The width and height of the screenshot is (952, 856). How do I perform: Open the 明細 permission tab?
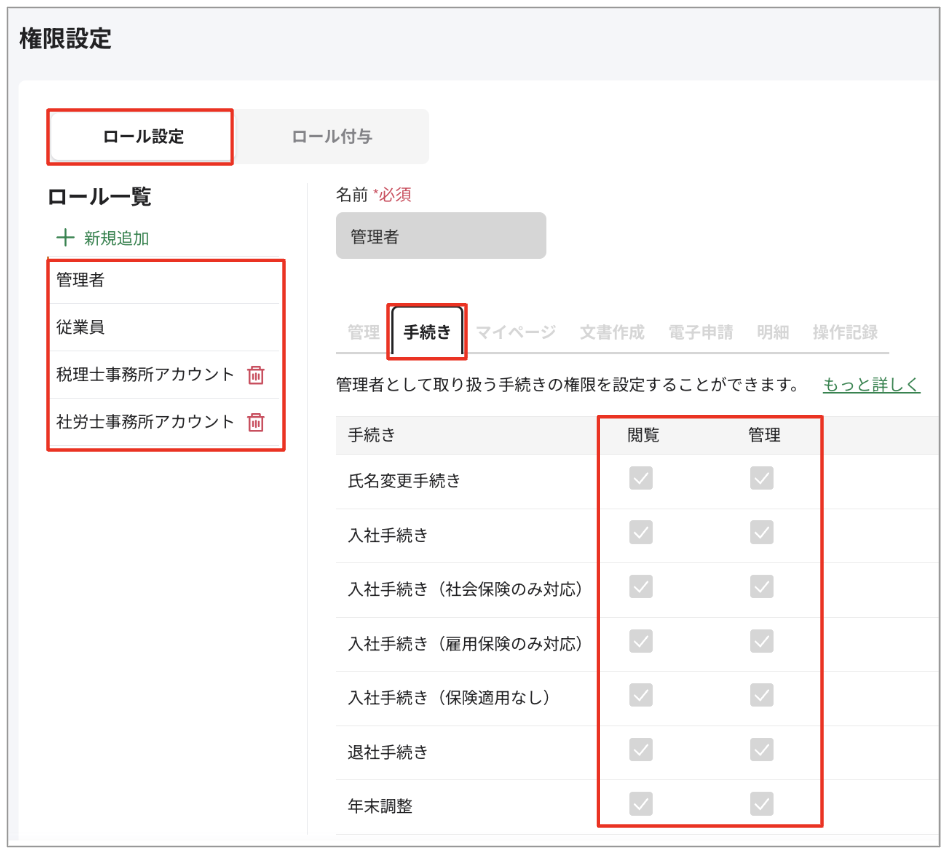[x=772, y=332]
